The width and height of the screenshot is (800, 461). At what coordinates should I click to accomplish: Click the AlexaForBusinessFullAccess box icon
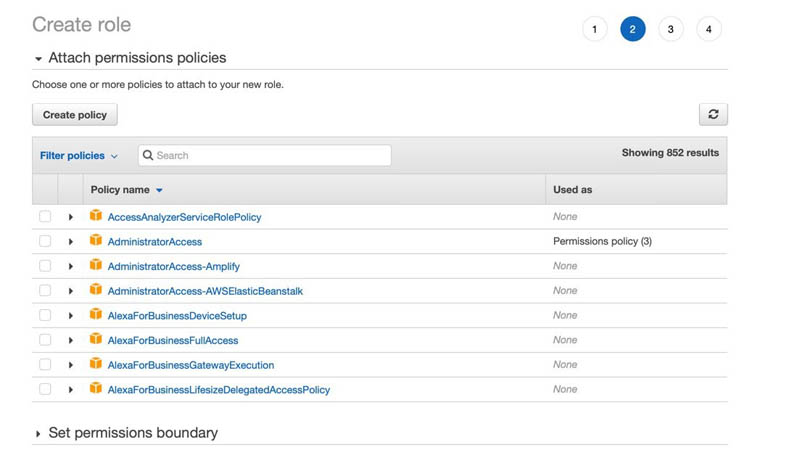click(95, 339)
